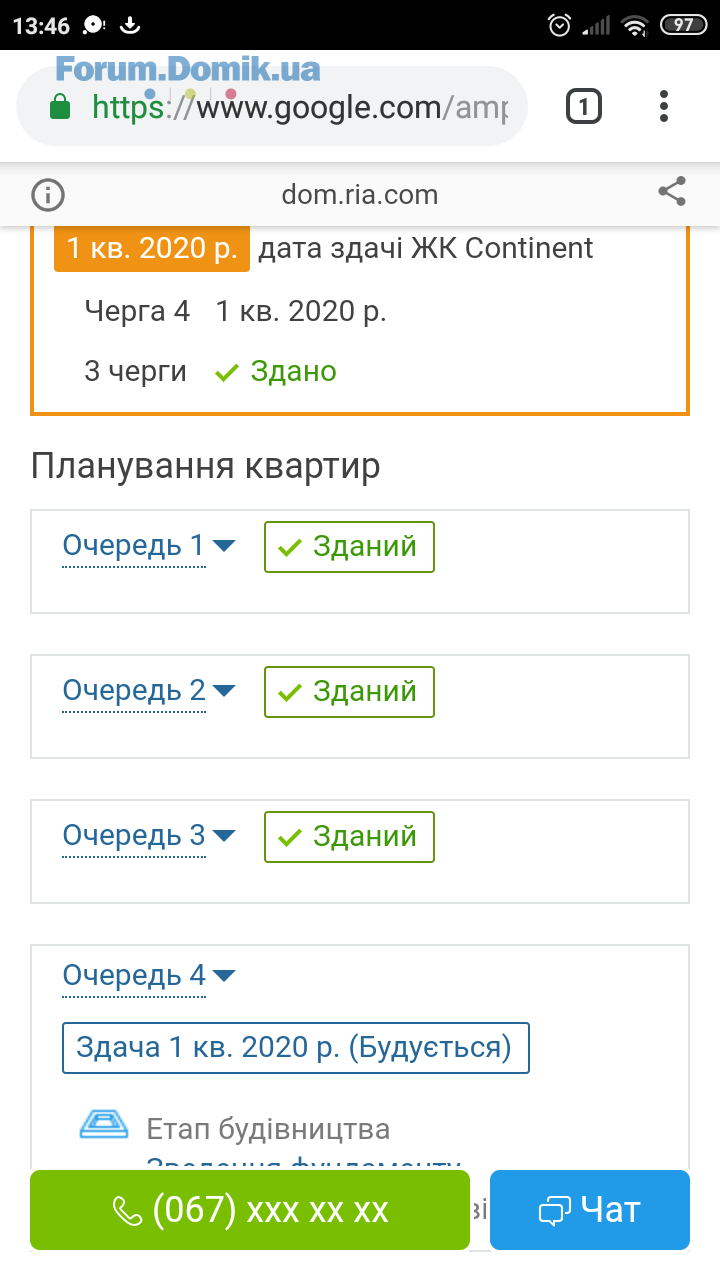Tap the Зданий badge for Очередь 3
720x1280 pixels.
pyautogui.click(x=349, y=837)
